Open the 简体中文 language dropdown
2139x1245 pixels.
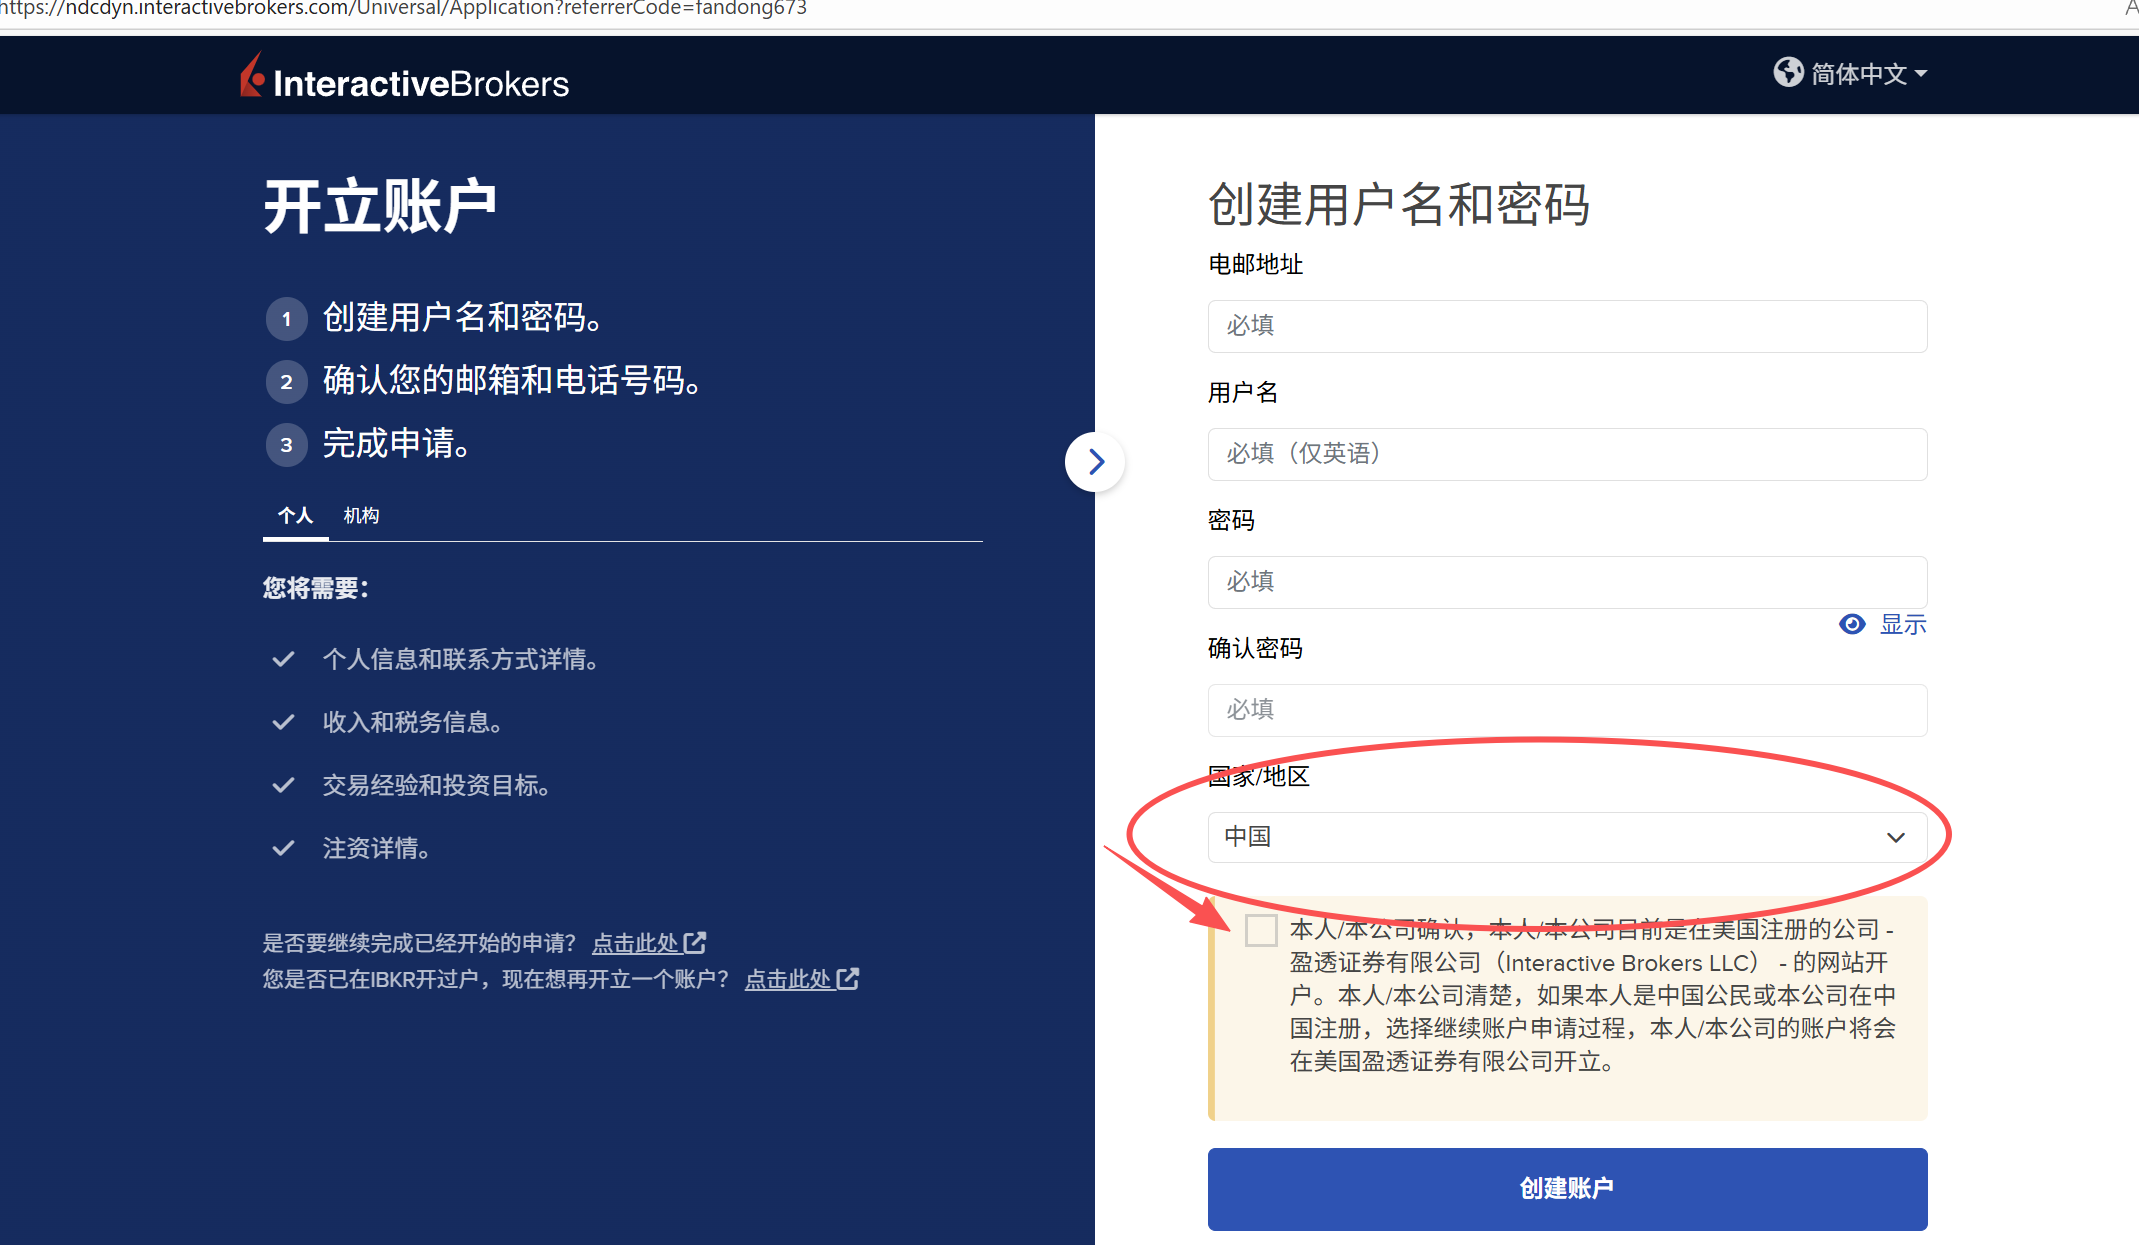pos(1862,72)
